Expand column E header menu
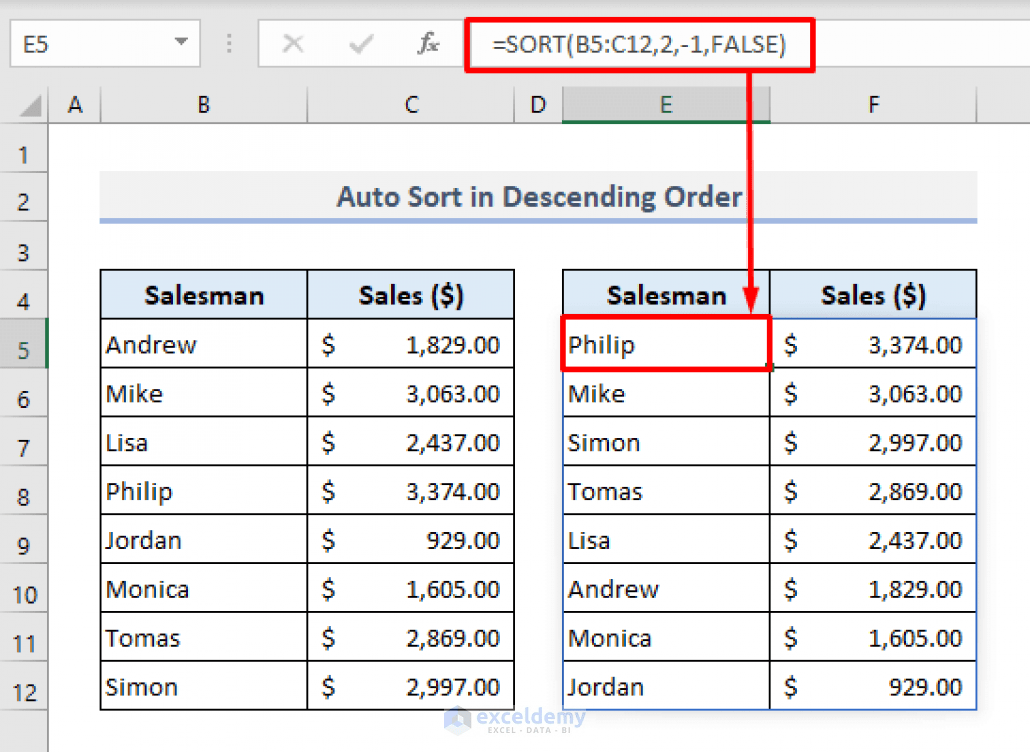The image size is (1030, 752). click(x=666, y=104)
